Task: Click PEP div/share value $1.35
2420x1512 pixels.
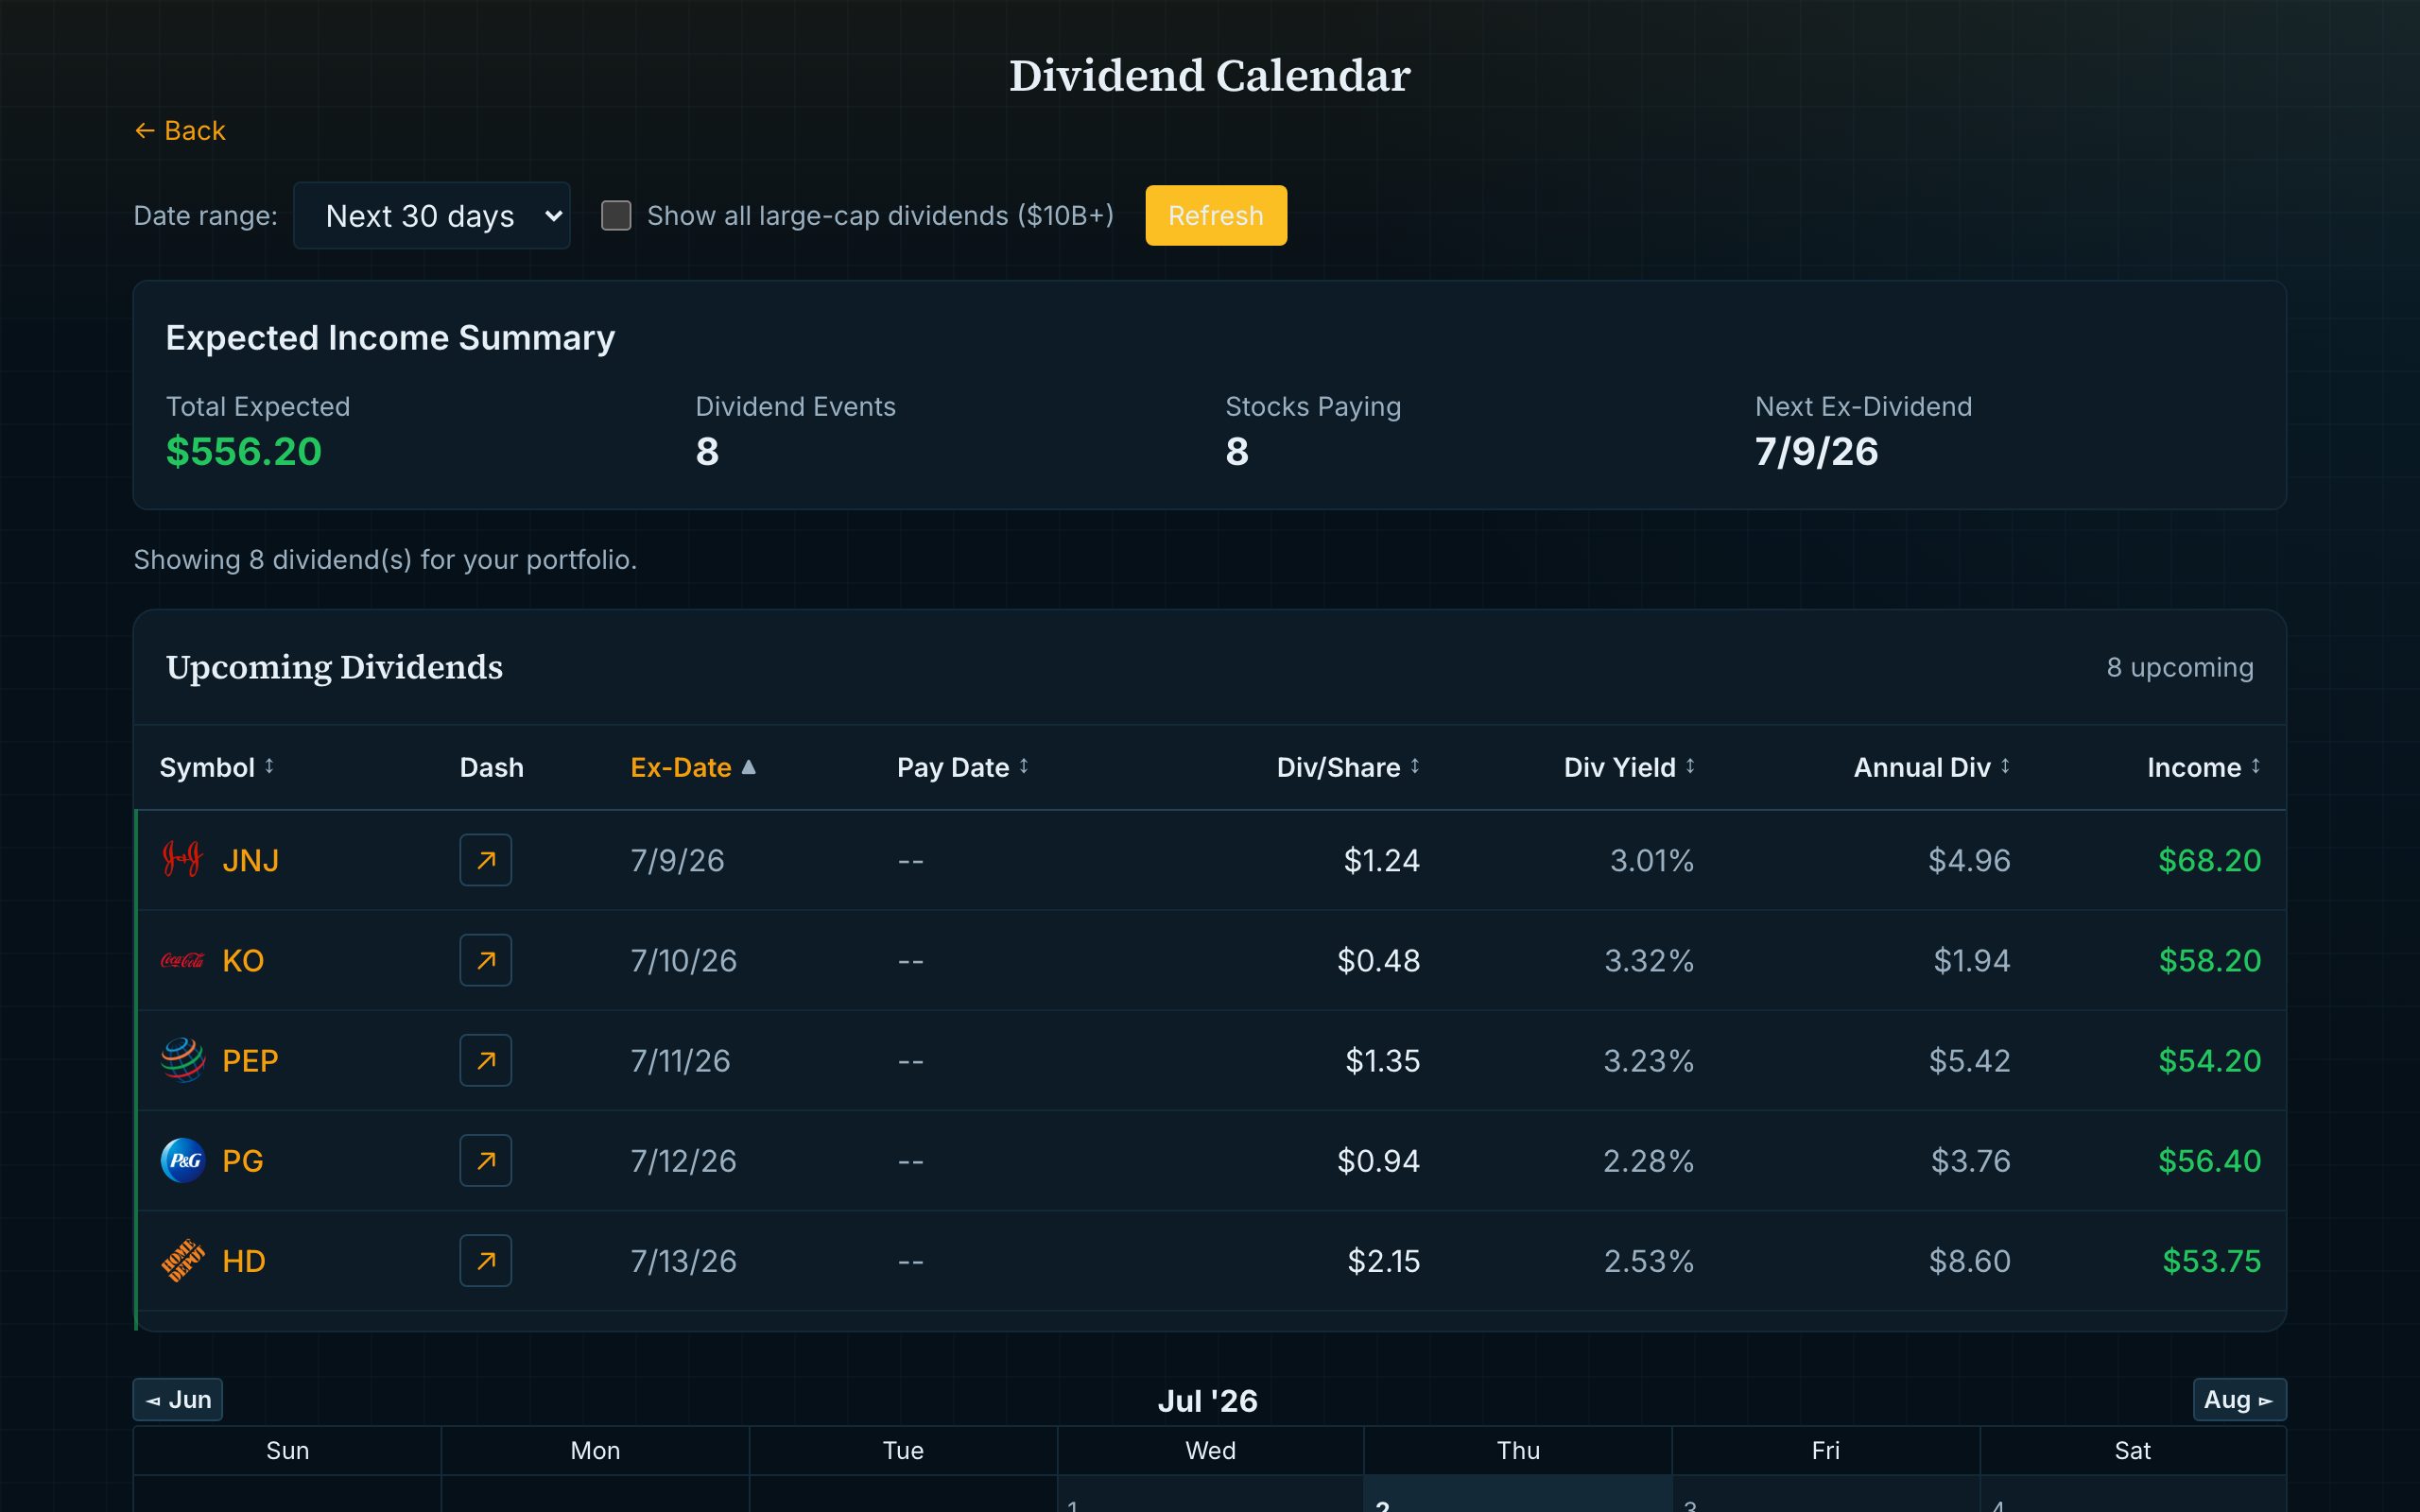Action: 1382,1060
